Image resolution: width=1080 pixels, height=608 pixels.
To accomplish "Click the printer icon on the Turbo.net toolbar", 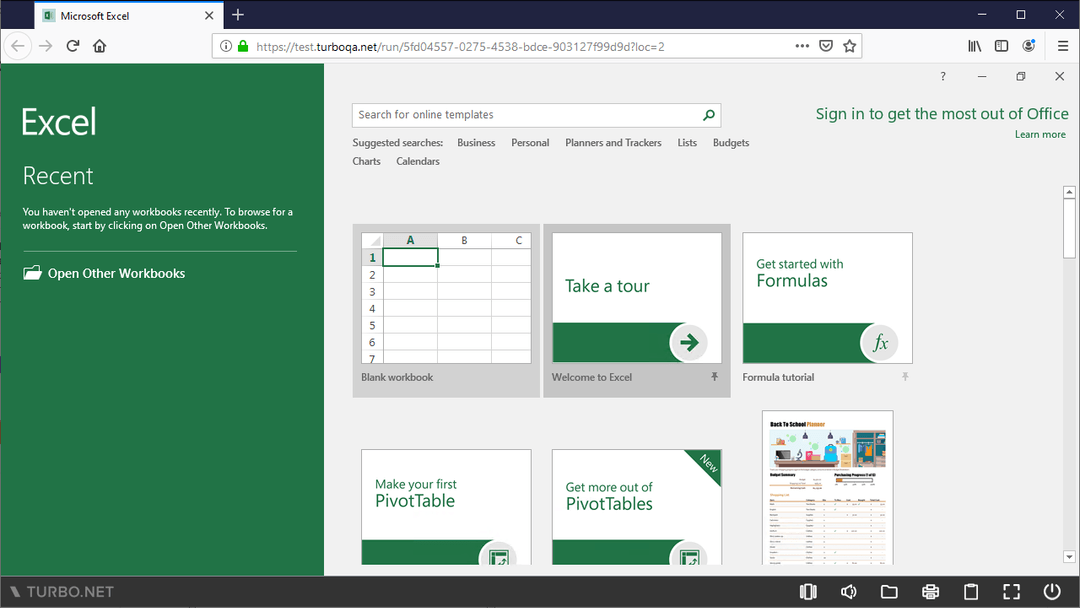I will pyautogui.click(x=930, y=591).
